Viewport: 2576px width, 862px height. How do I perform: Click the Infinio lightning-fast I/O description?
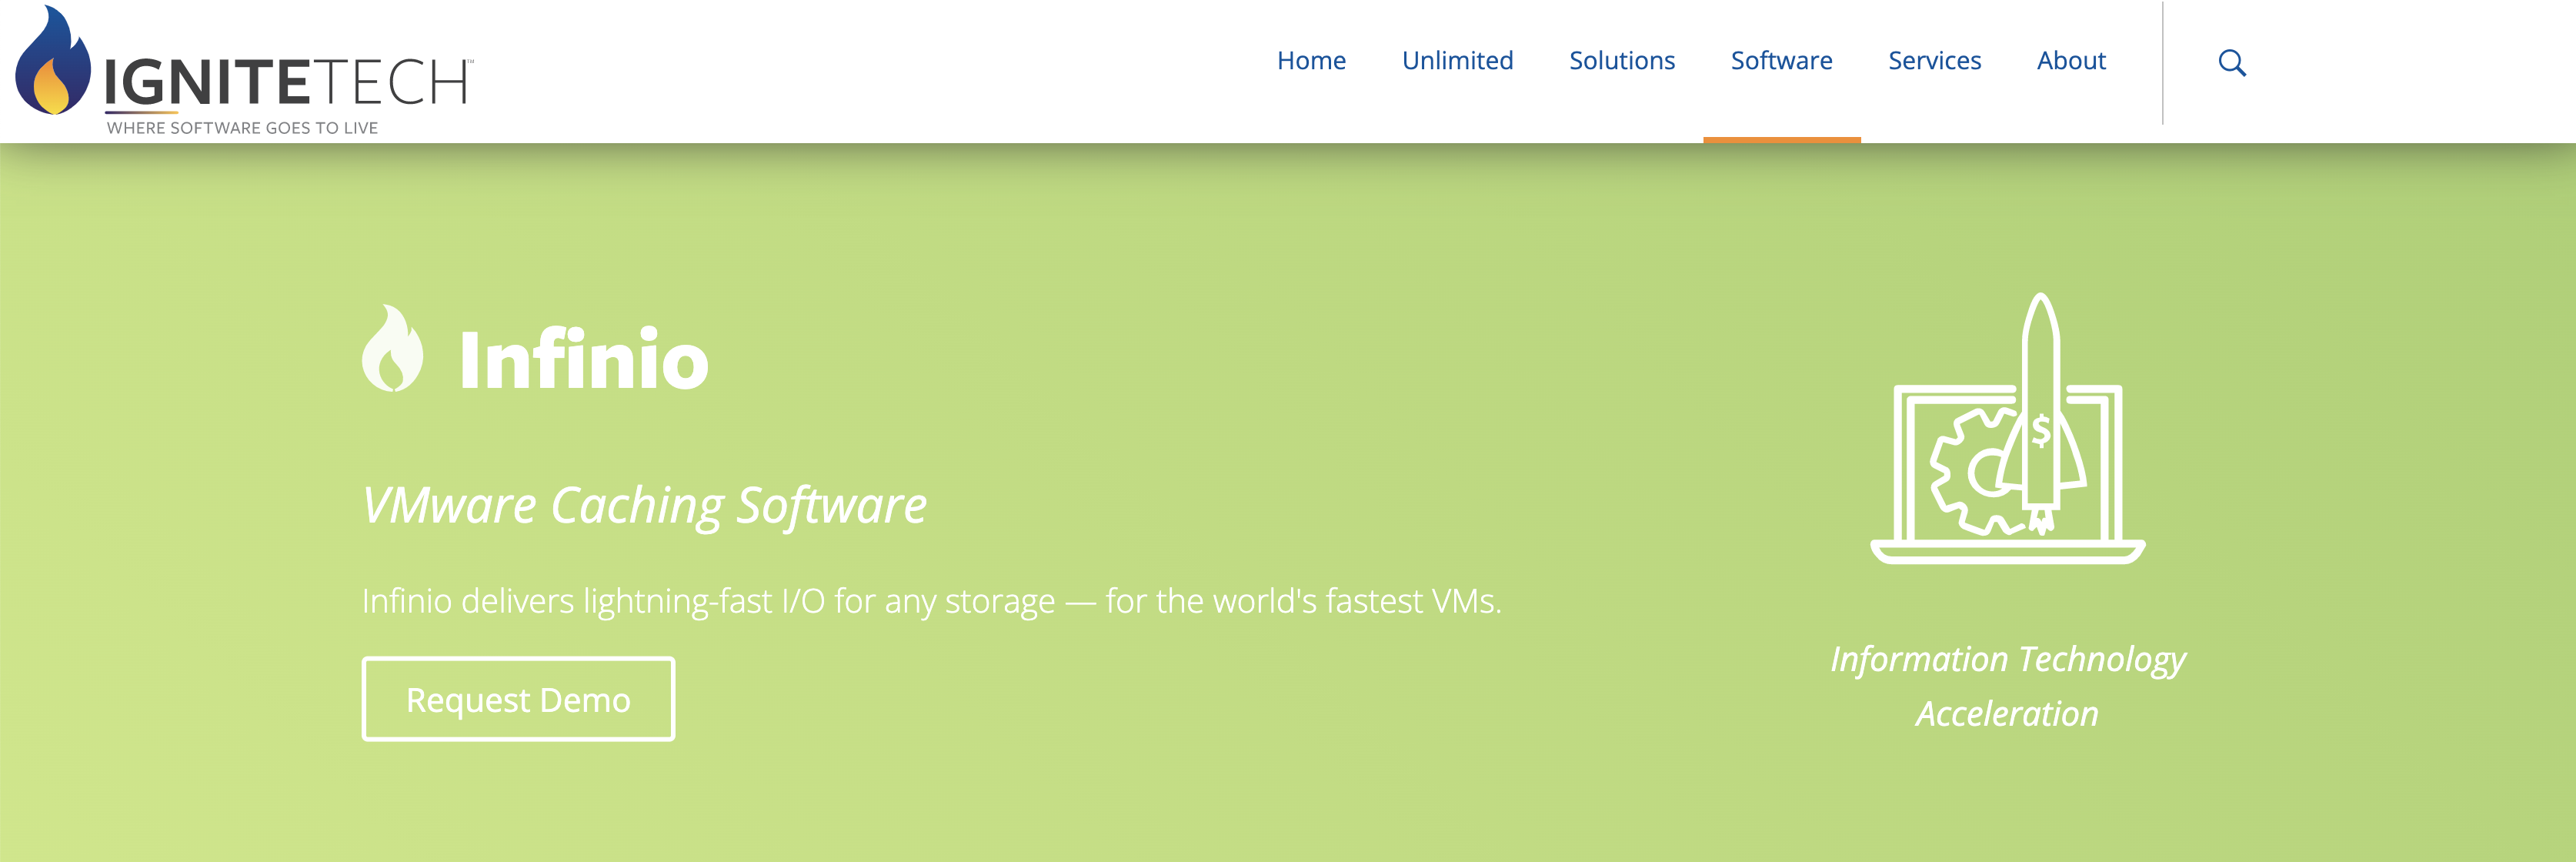pyautogui.click(x=931, y=601)
